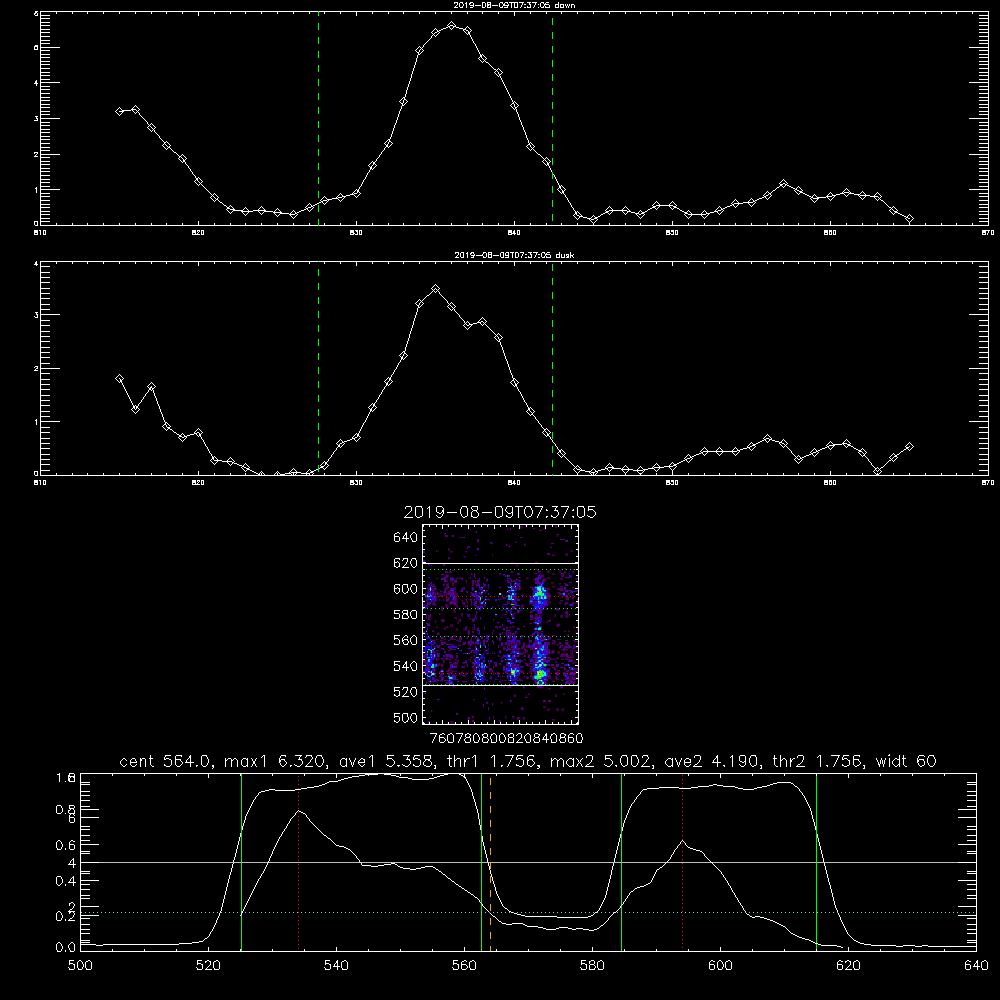Click bottom plot y-axis label '0.0'

[x=66, y=948]
